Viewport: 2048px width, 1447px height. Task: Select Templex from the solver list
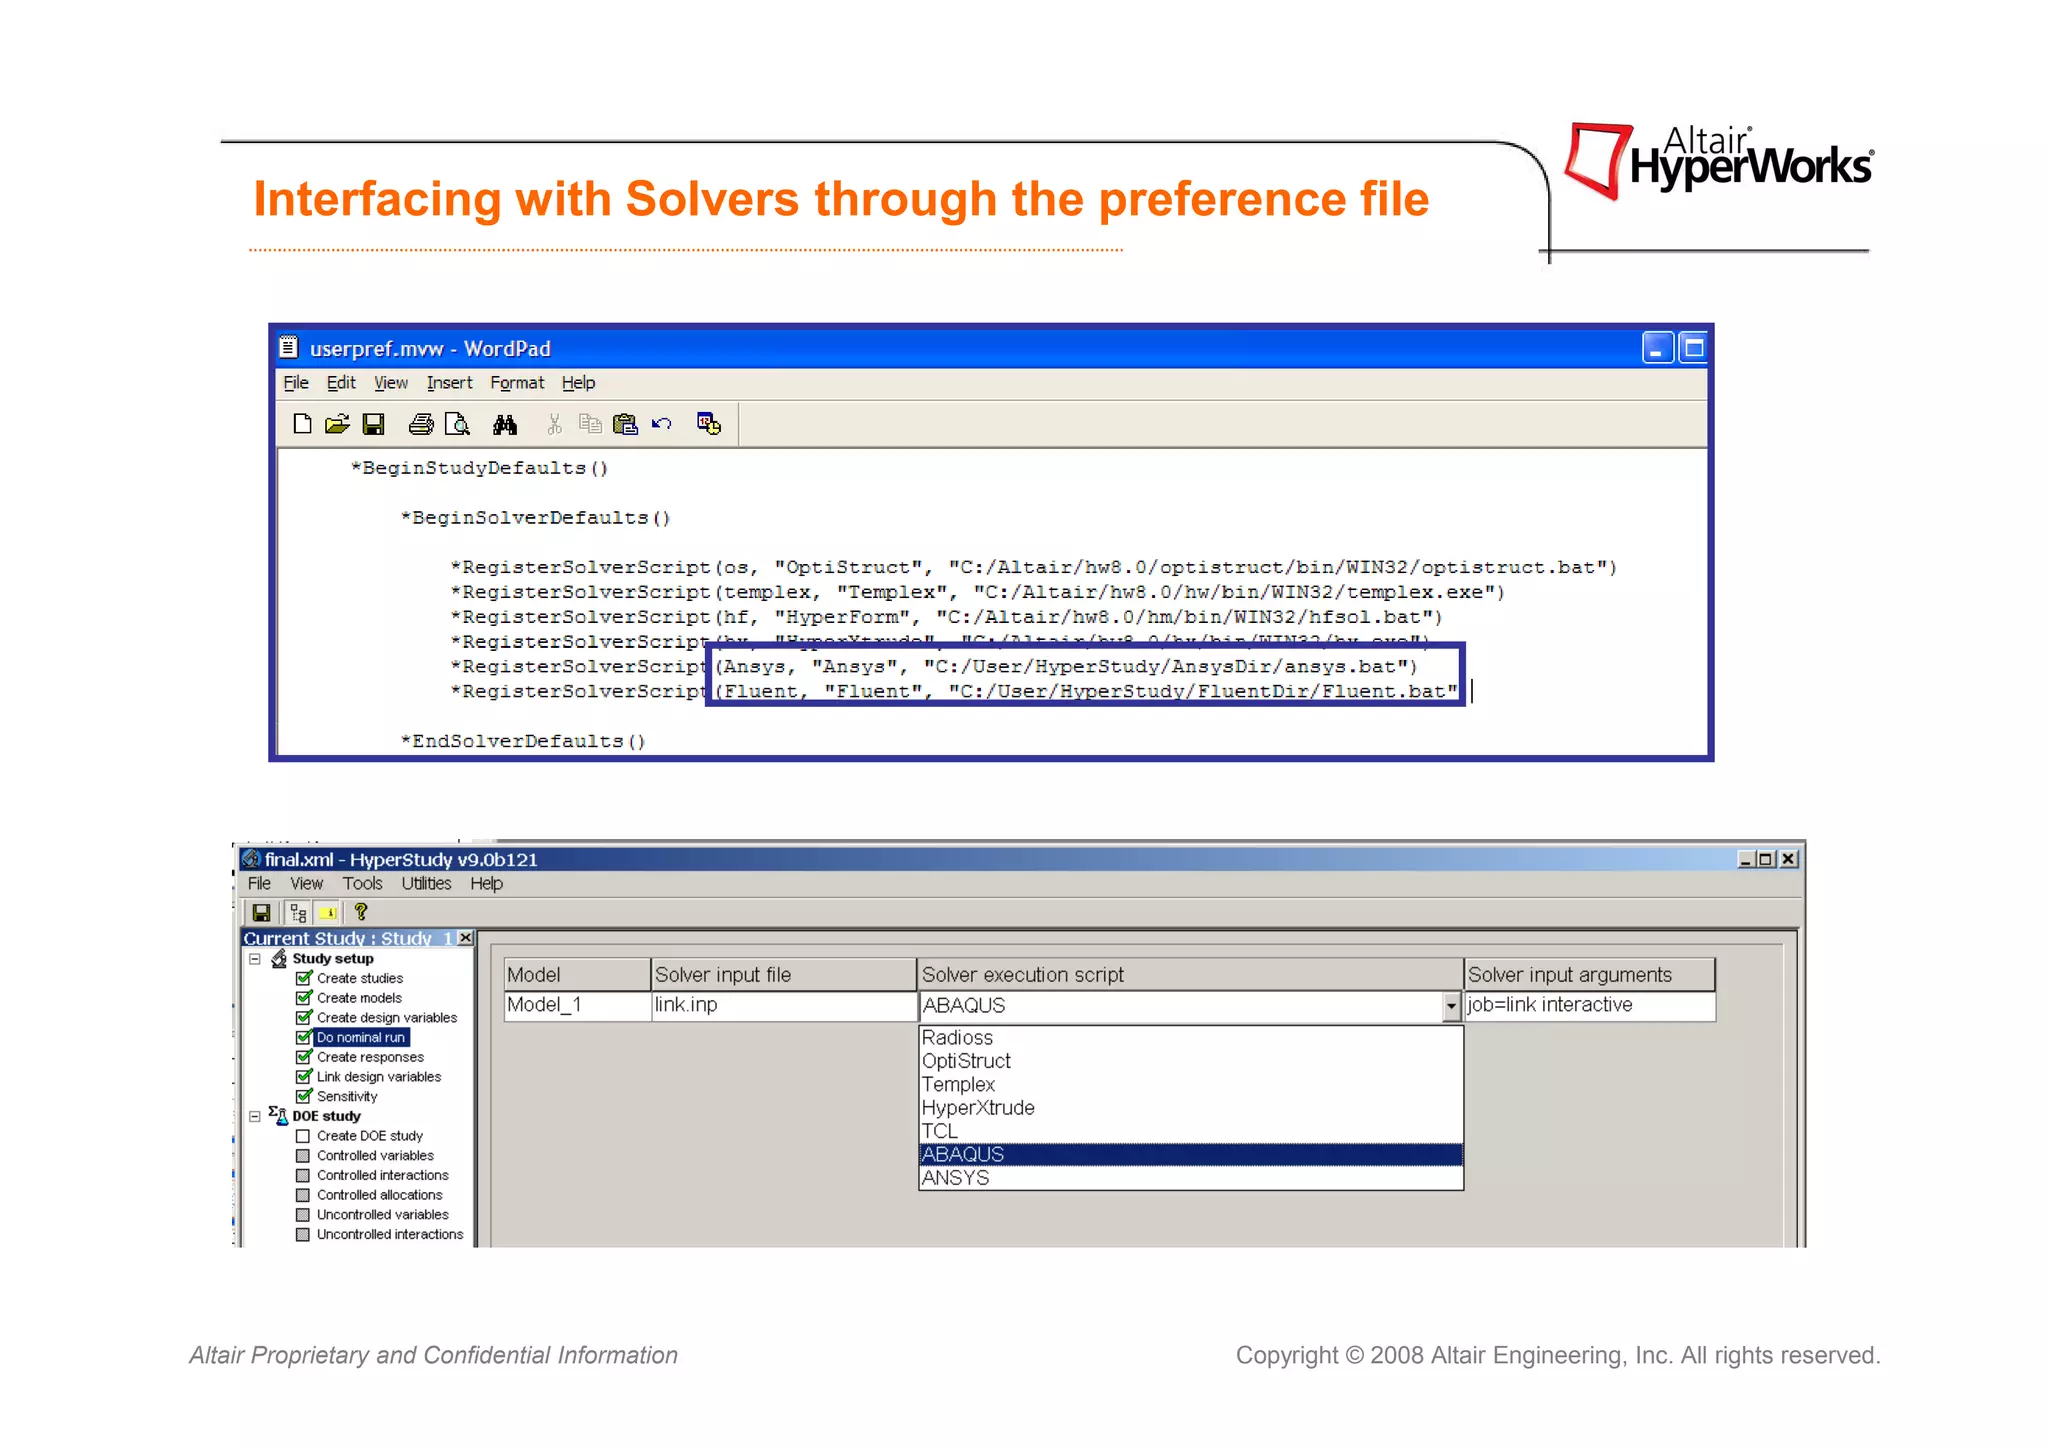click(1190, 1084)
